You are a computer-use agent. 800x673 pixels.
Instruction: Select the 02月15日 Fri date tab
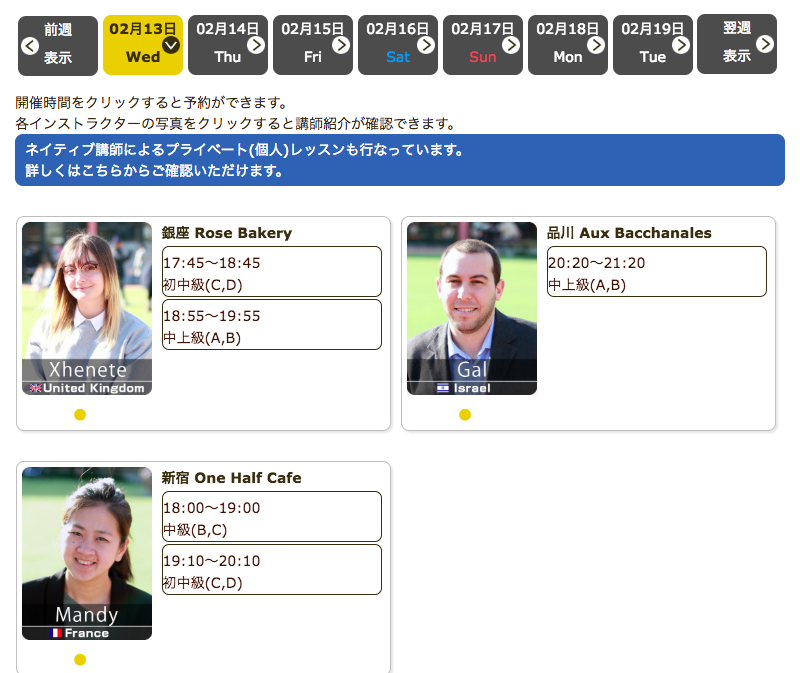pos(312,45)
